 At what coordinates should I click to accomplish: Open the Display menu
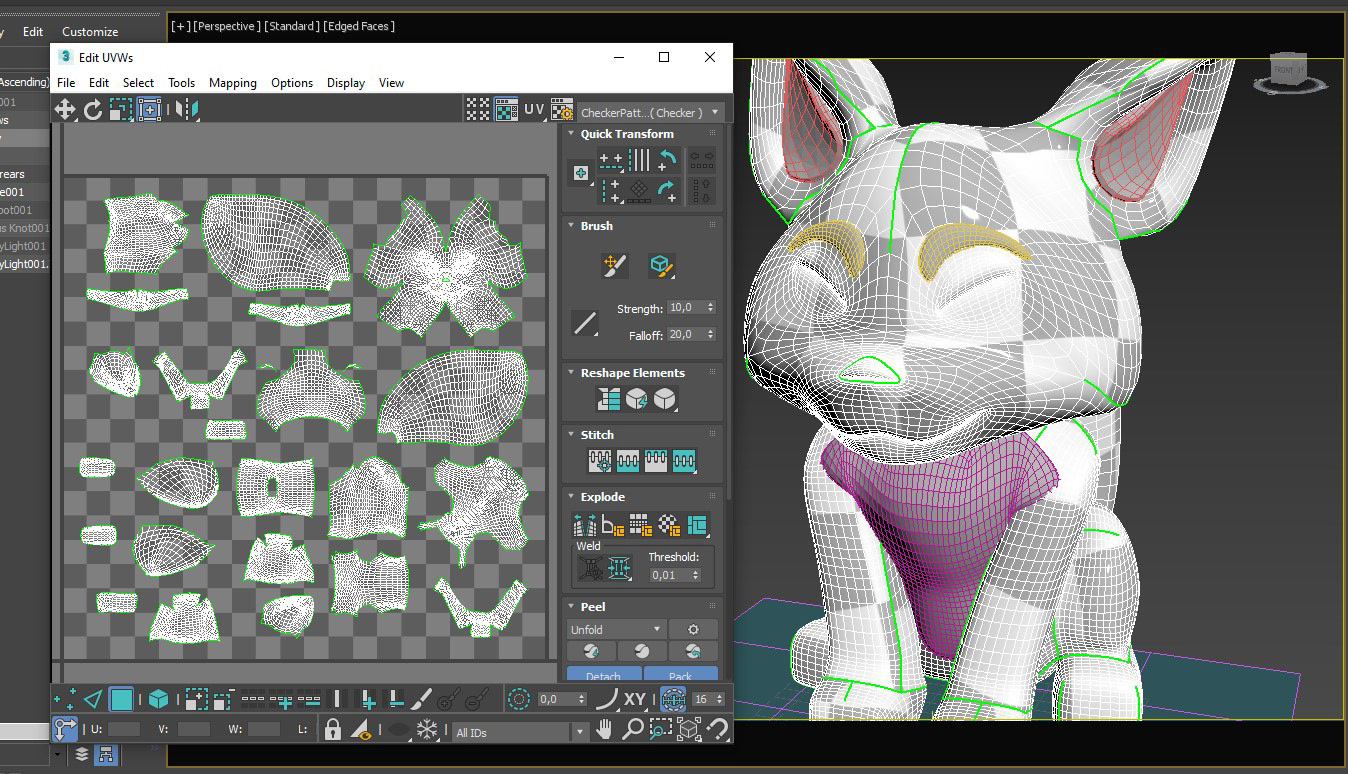pos(345,83)
